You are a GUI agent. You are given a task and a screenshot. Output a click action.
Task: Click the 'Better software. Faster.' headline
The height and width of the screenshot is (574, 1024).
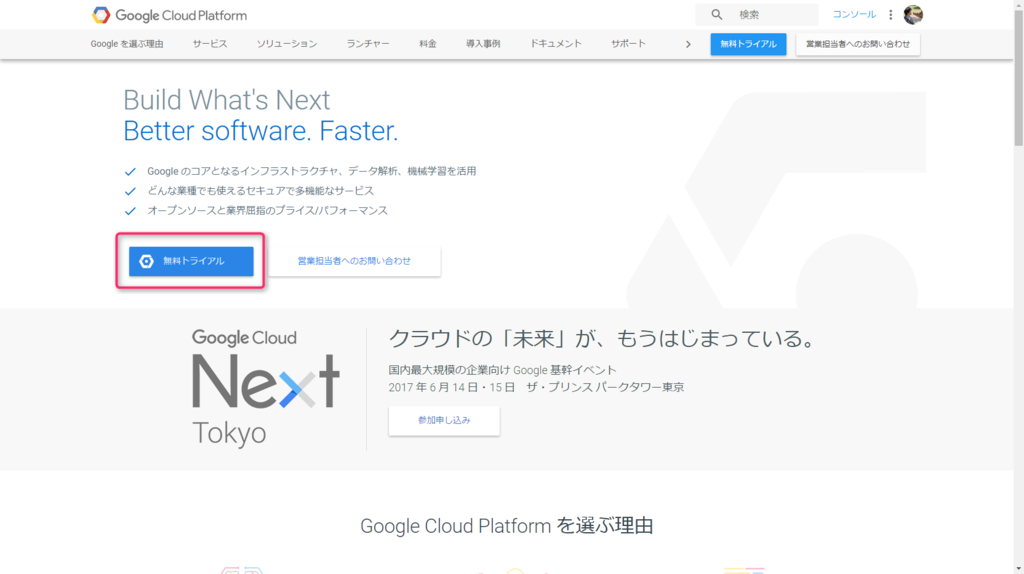(261, 131)
